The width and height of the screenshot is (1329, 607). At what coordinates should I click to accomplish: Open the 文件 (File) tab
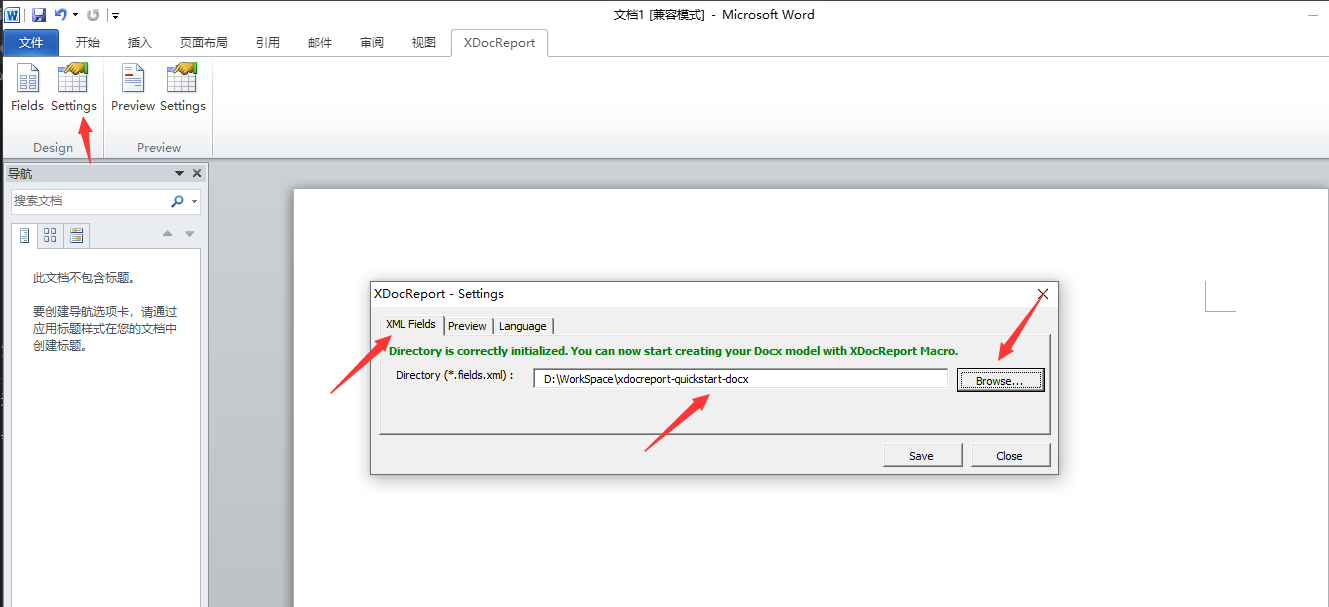(x=31, y=43)
